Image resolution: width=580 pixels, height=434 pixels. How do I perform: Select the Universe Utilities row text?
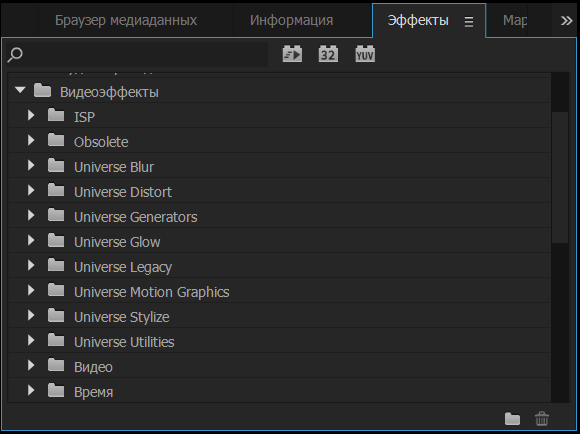tap(124, 342)
